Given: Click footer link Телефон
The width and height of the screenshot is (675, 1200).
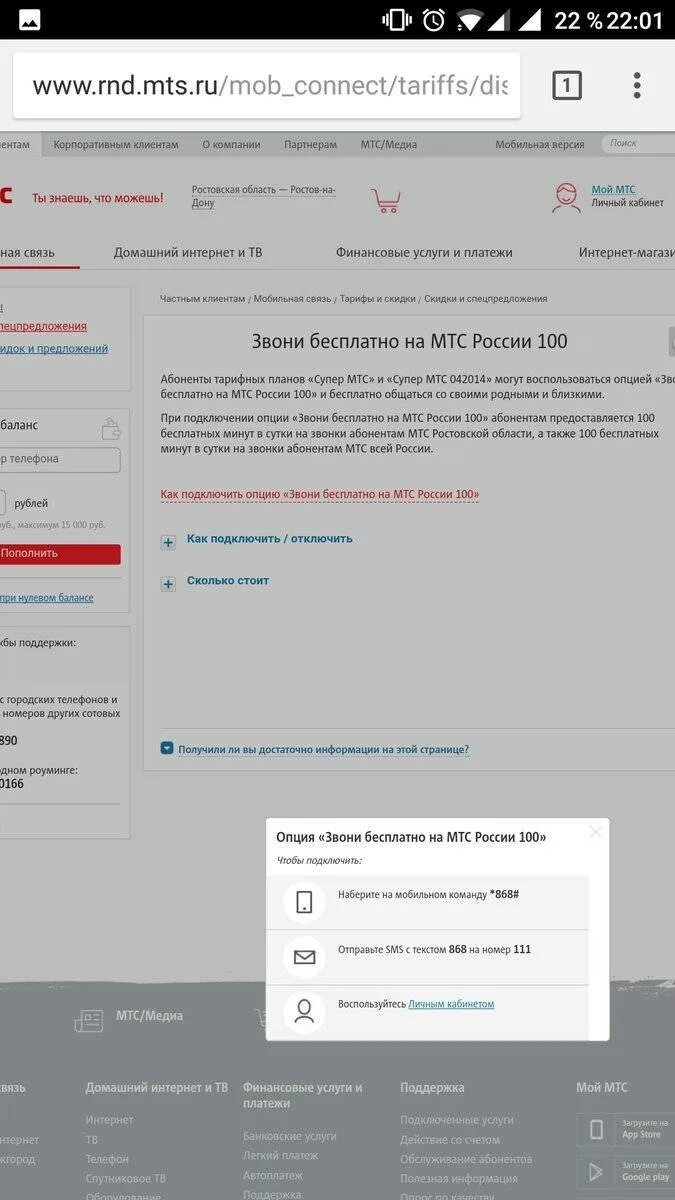Looking at the screenshot, I should (x=107, y=1159).
